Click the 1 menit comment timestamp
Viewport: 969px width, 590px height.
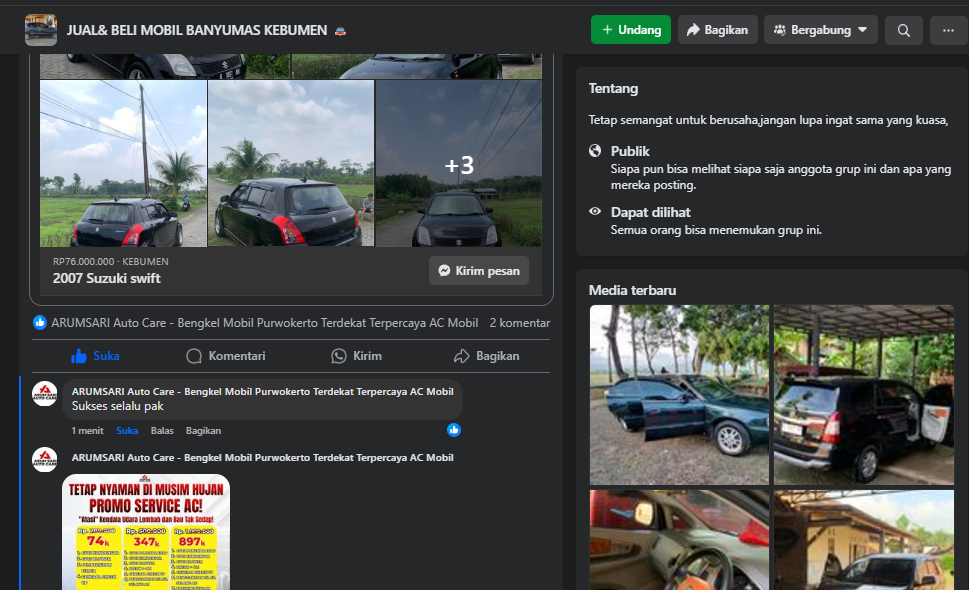click(x=87, y=431)
